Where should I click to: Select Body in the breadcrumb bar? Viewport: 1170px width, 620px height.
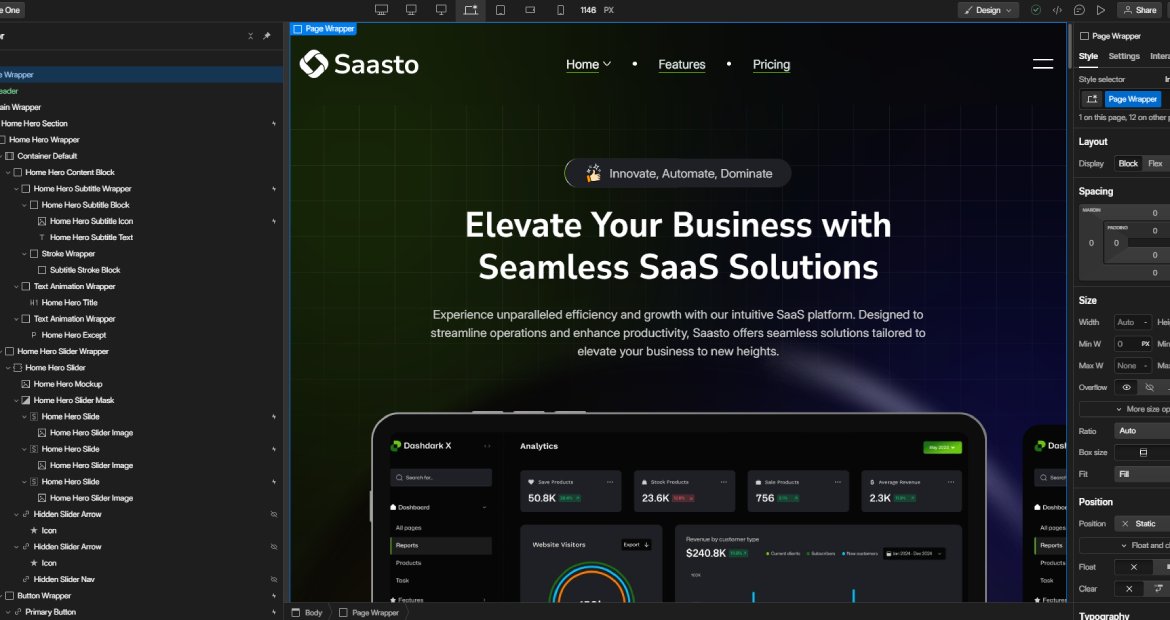point(313,613)
